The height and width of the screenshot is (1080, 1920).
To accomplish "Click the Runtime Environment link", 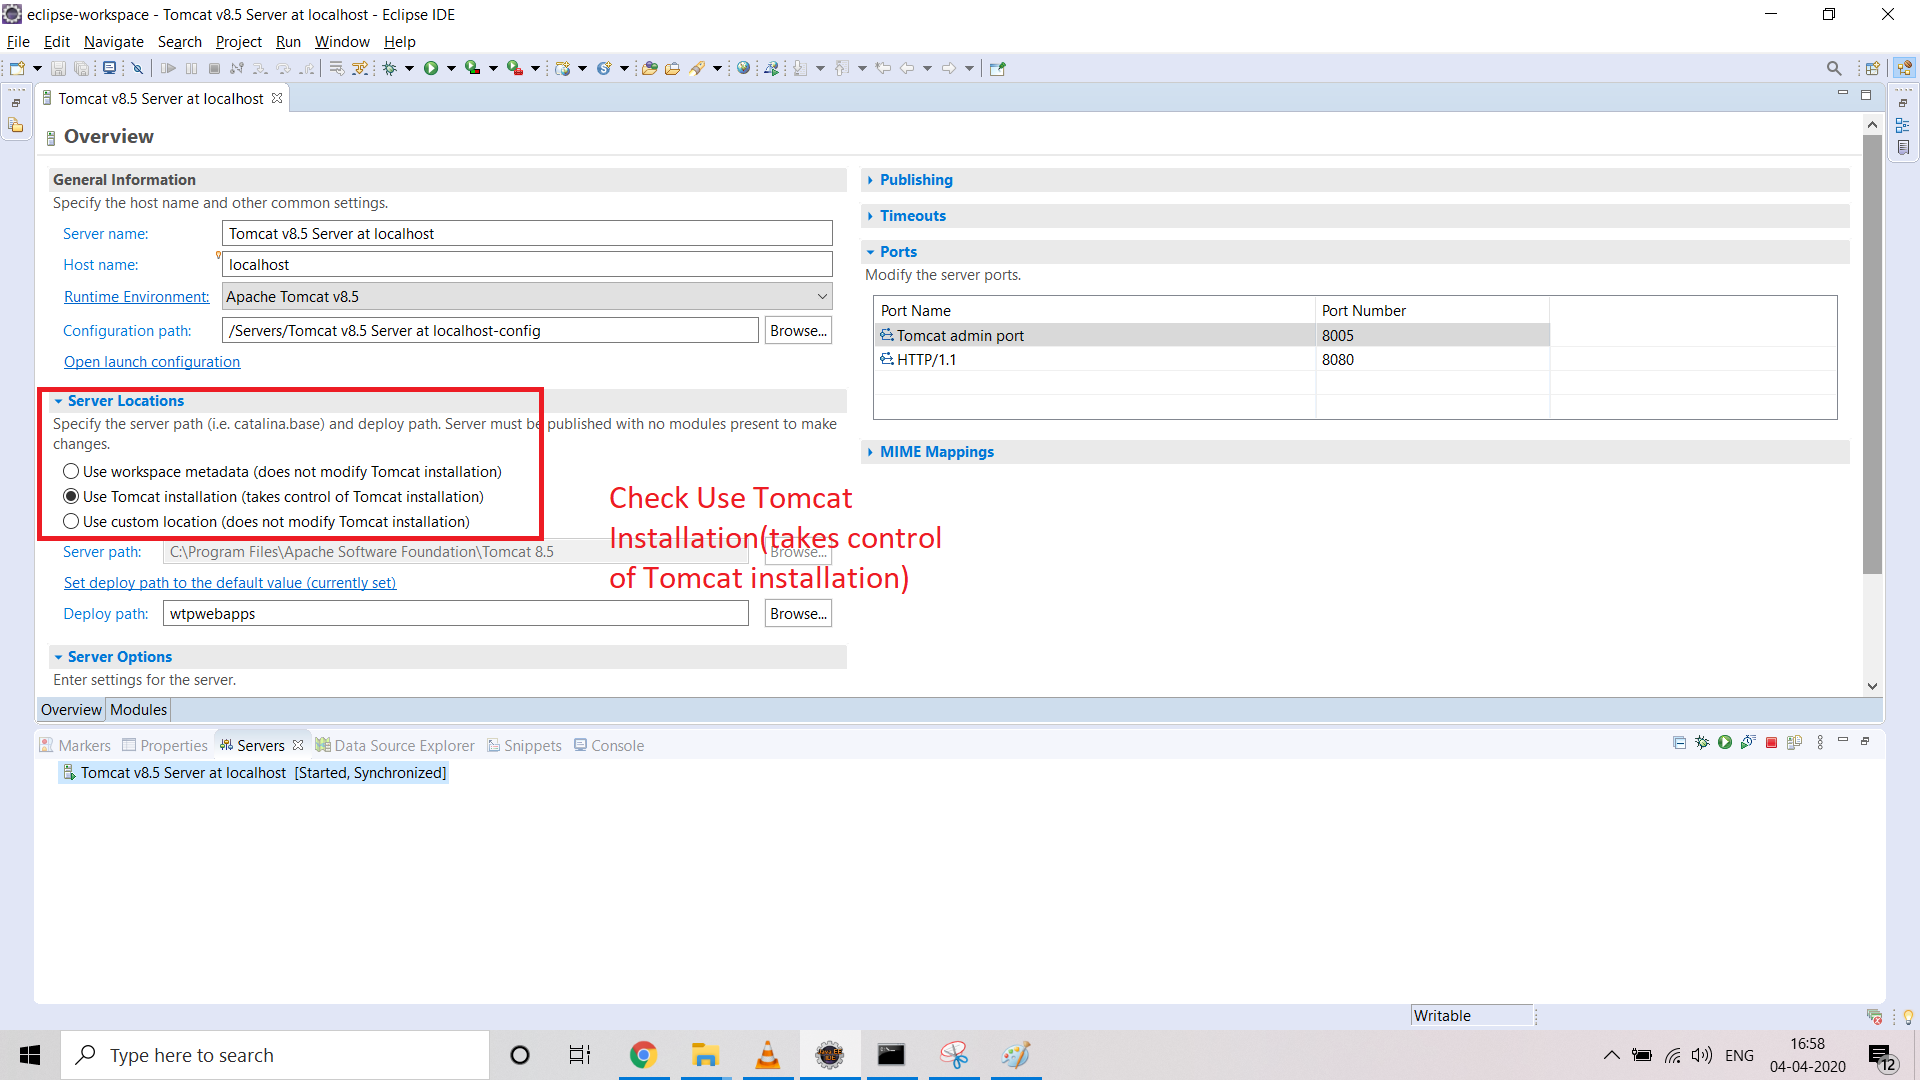I will 137,297.
